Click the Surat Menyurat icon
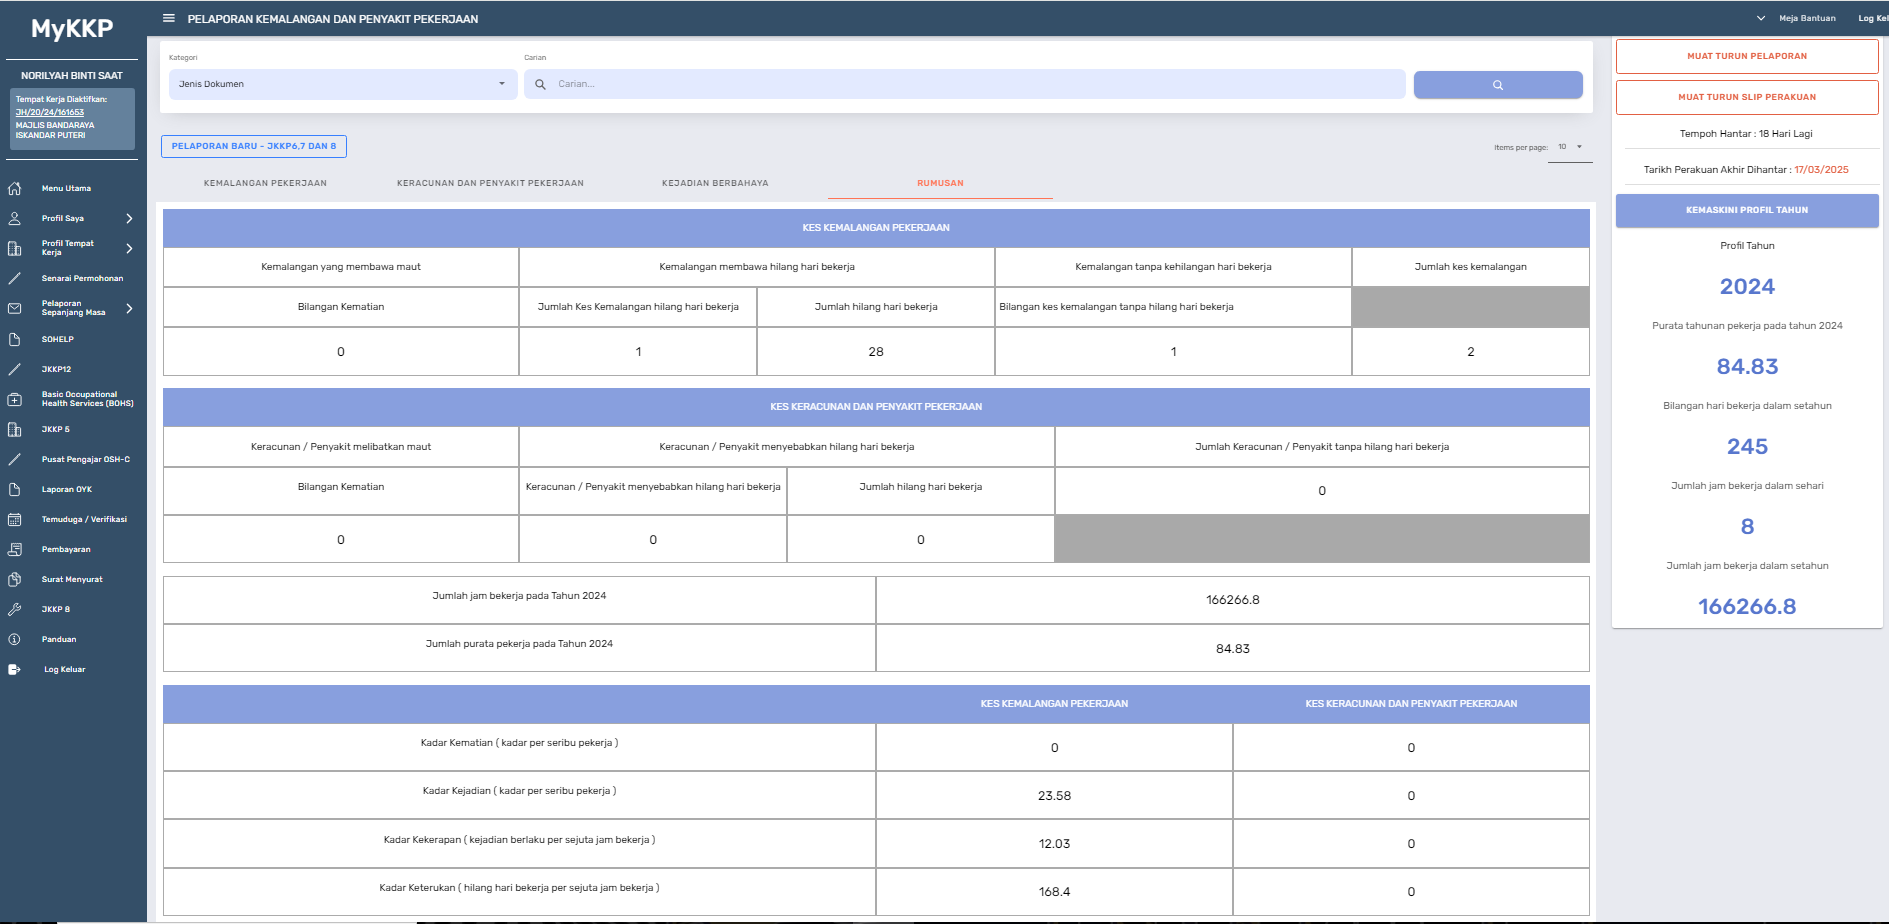The height and width of the screenshot is (924, 1889). click(x=15, y=579)
